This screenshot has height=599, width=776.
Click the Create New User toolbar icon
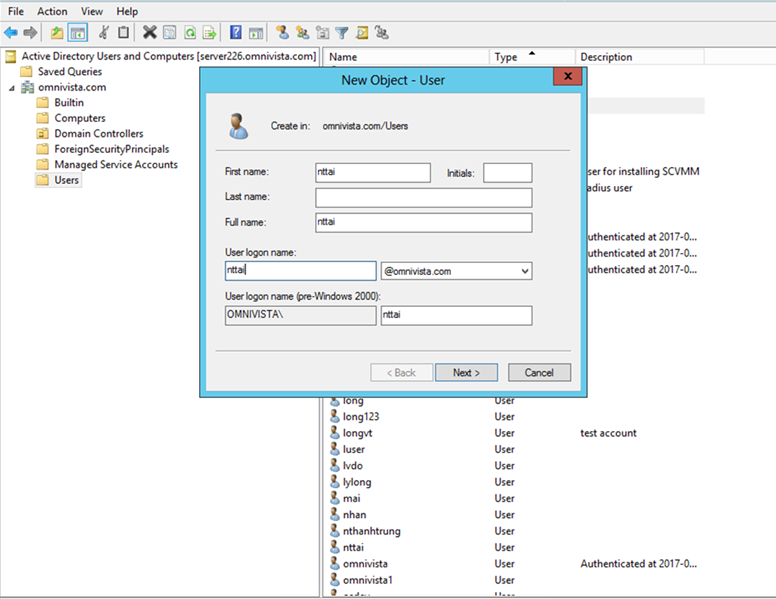point(283,33)
